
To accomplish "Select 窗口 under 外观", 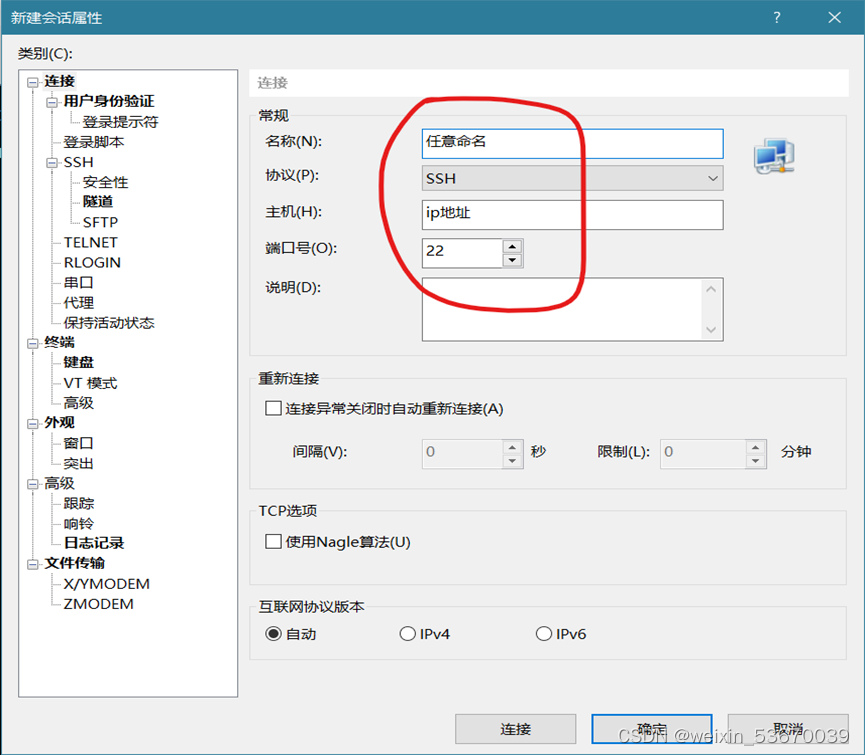I will 78,443.
